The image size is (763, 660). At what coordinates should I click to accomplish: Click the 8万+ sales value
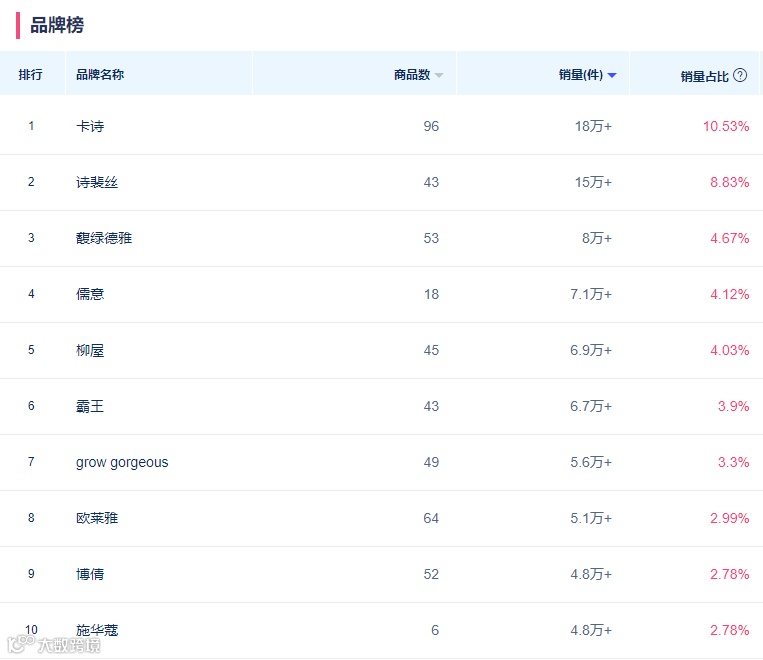(x=597, y=238)
